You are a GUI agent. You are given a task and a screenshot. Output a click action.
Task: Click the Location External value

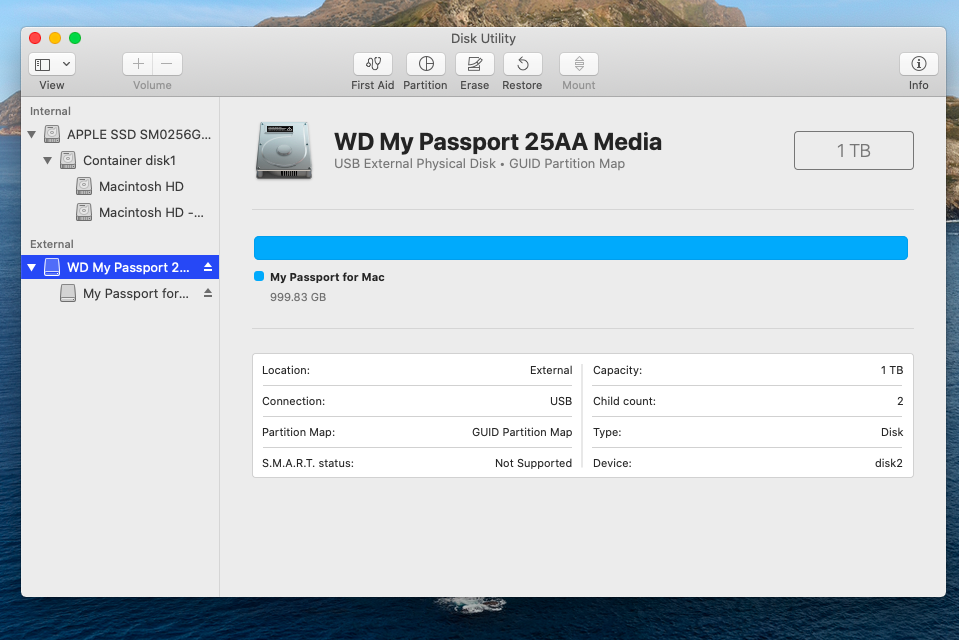pyautogui.click(x=551, y=370)
